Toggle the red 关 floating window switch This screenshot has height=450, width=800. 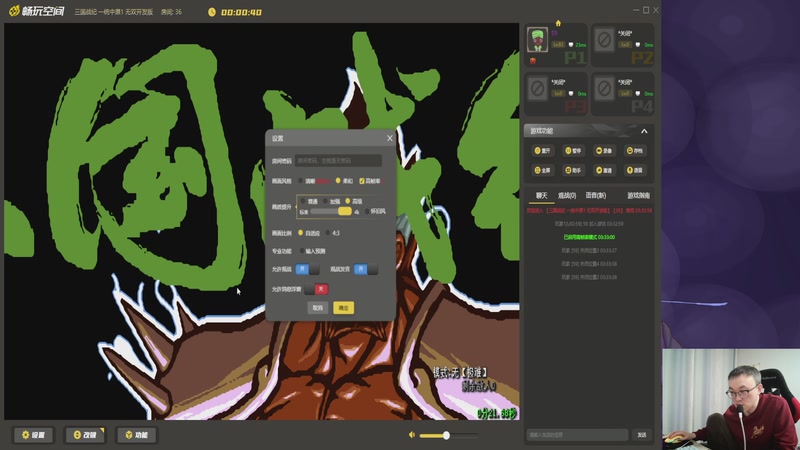click(316, 289)
